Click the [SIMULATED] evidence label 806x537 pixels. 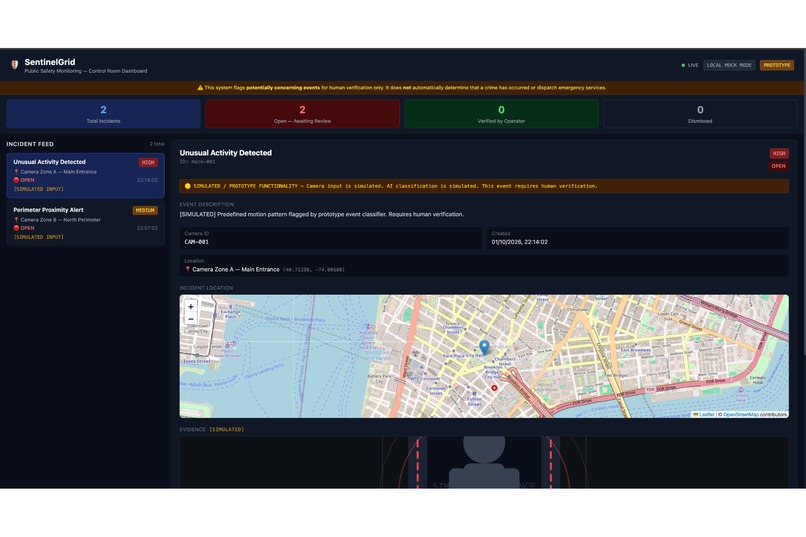pyautogui.click(x=226, y=429)
